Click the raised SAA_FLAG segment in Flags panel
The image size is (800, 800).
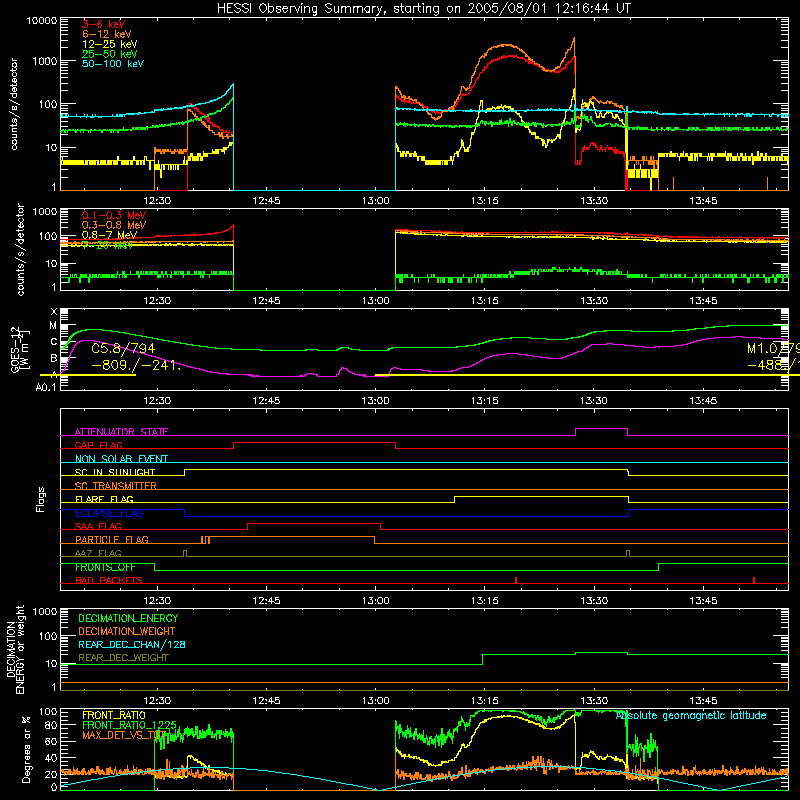click(x=314, y=523)
